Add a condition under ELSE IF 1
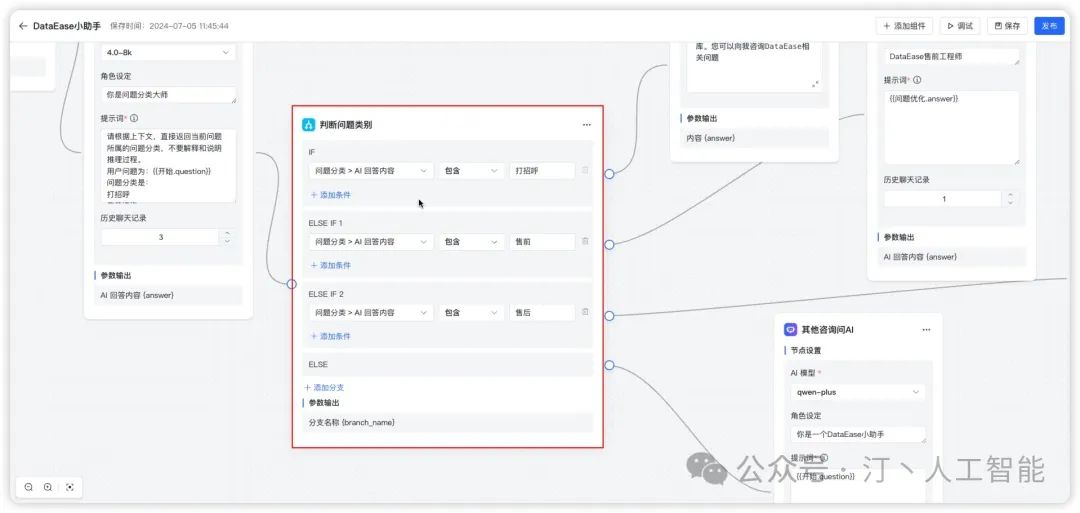 click(331, 265)
